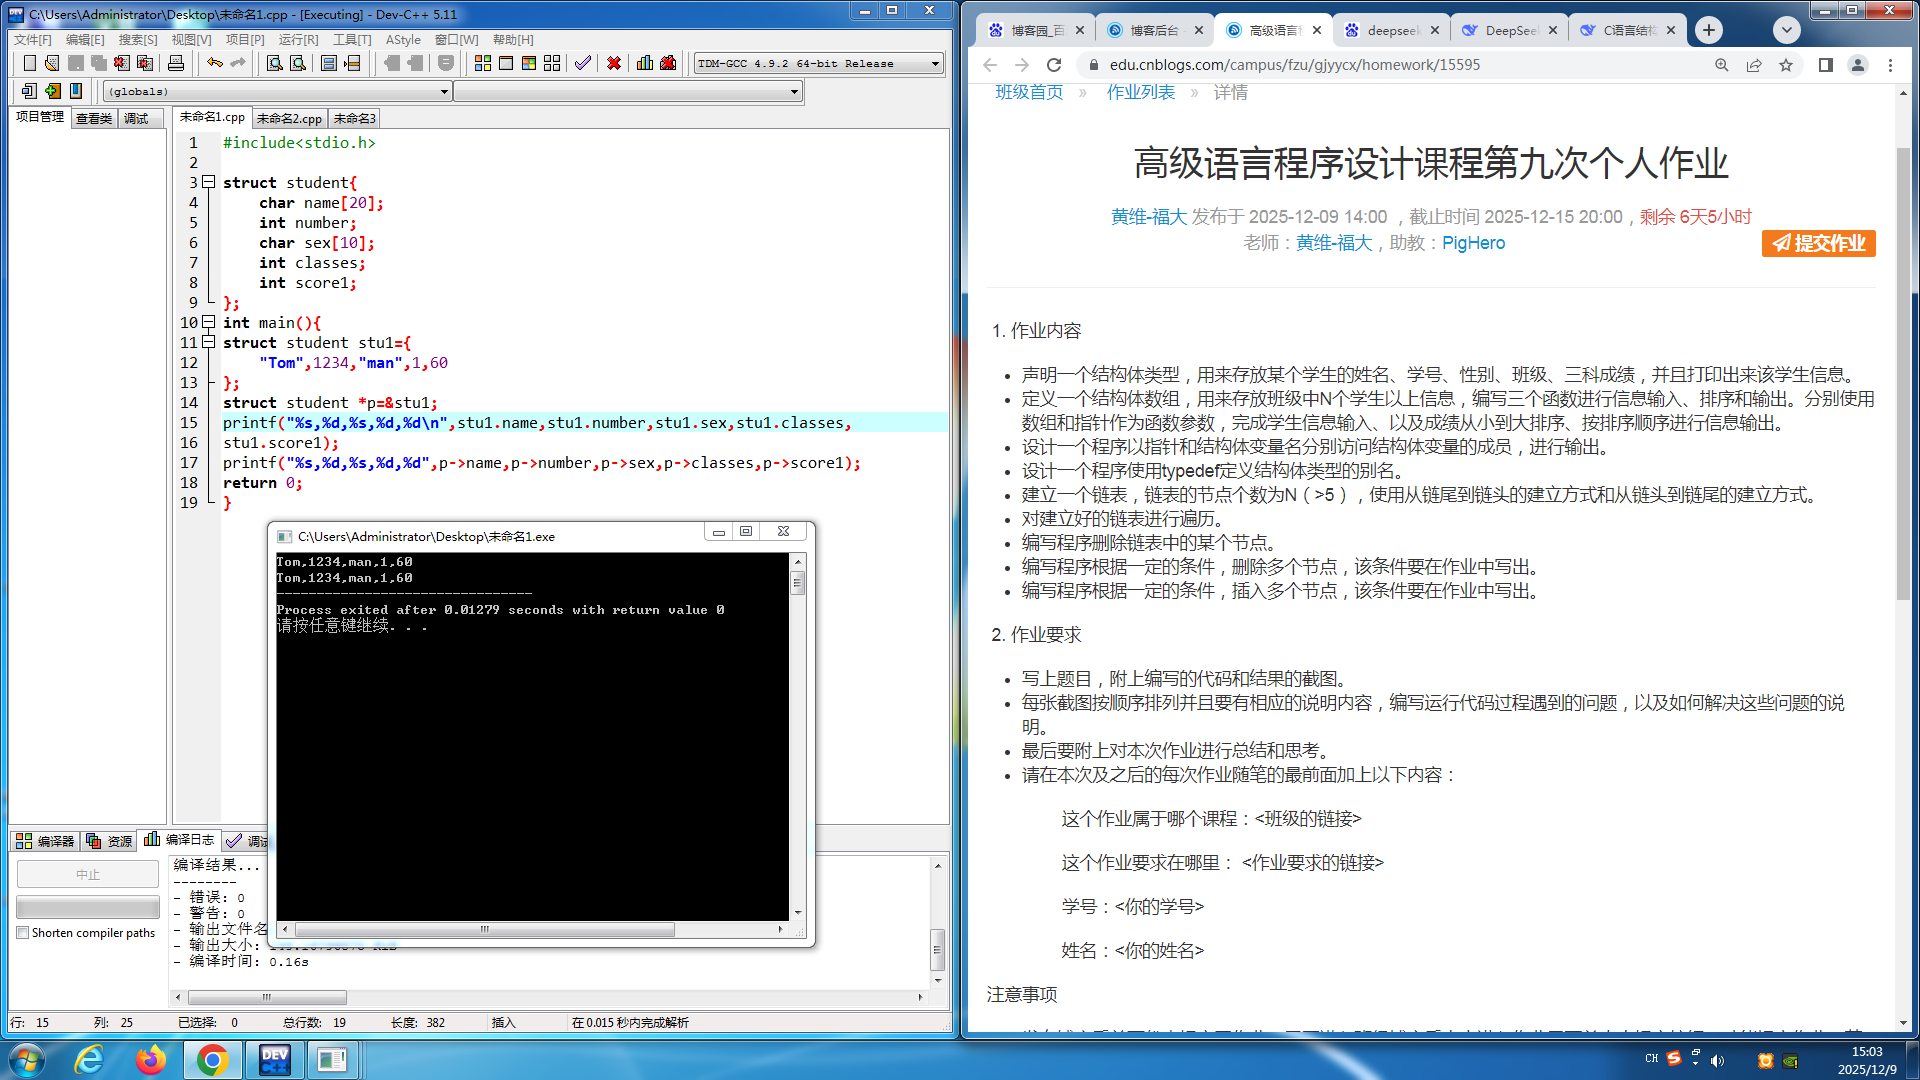Click the Find (magnifier) toolbar icon

pos(274,63)
